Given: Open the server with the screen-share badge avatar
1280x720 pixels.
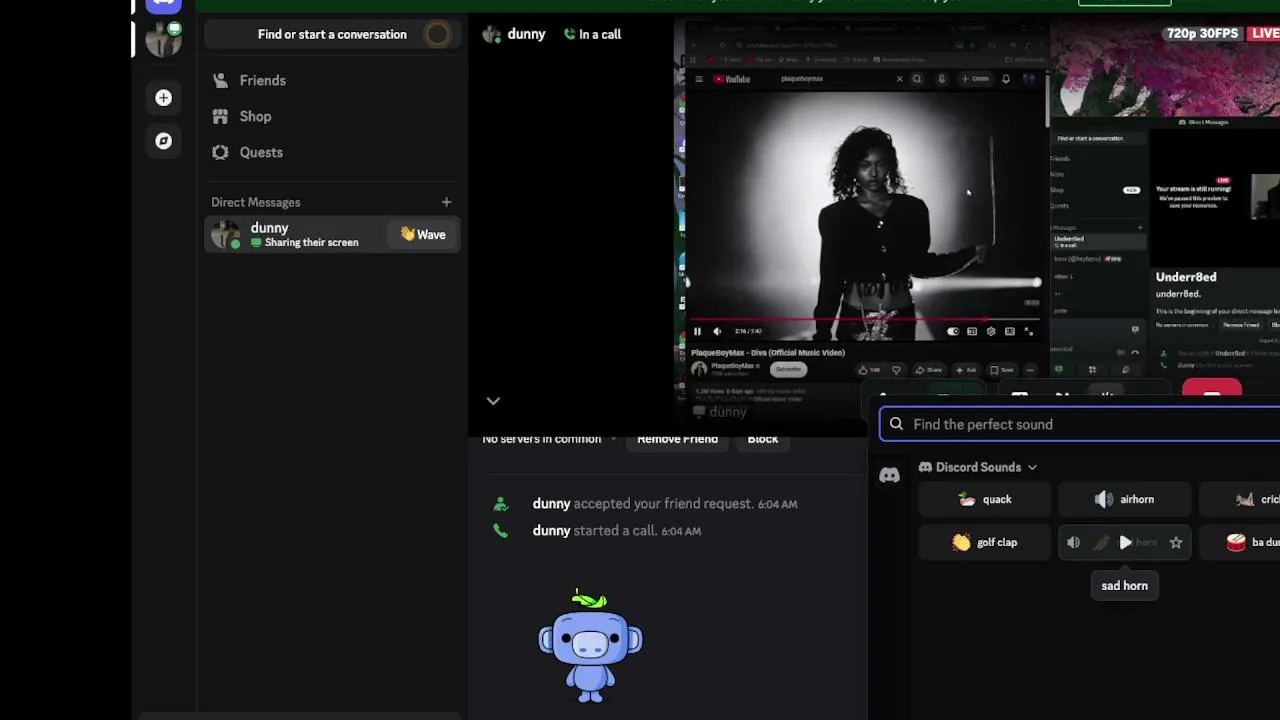Looking at the screenshot, I should point(163,38).
